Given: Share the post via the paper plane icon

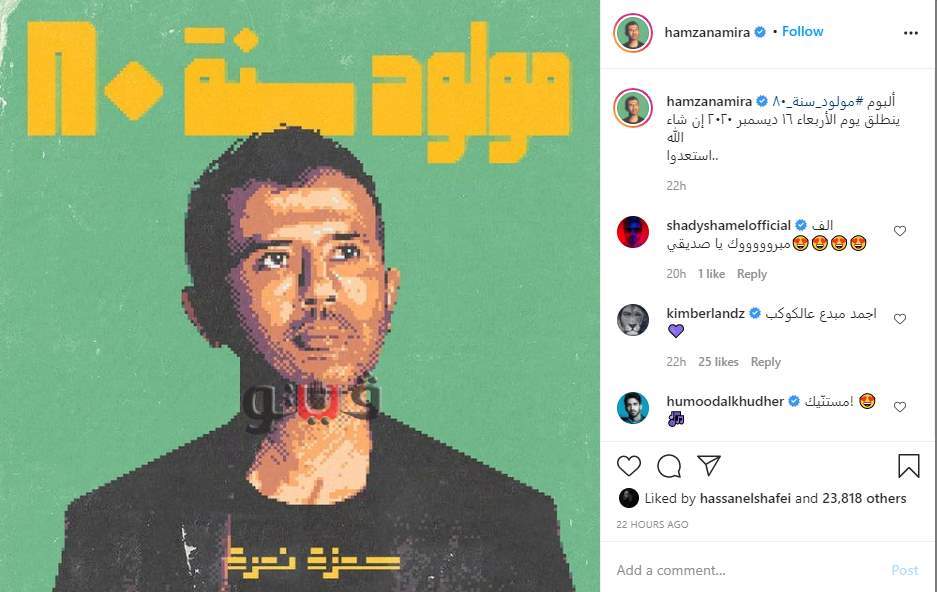Looking at the screenshot, I should pos(709,465).
